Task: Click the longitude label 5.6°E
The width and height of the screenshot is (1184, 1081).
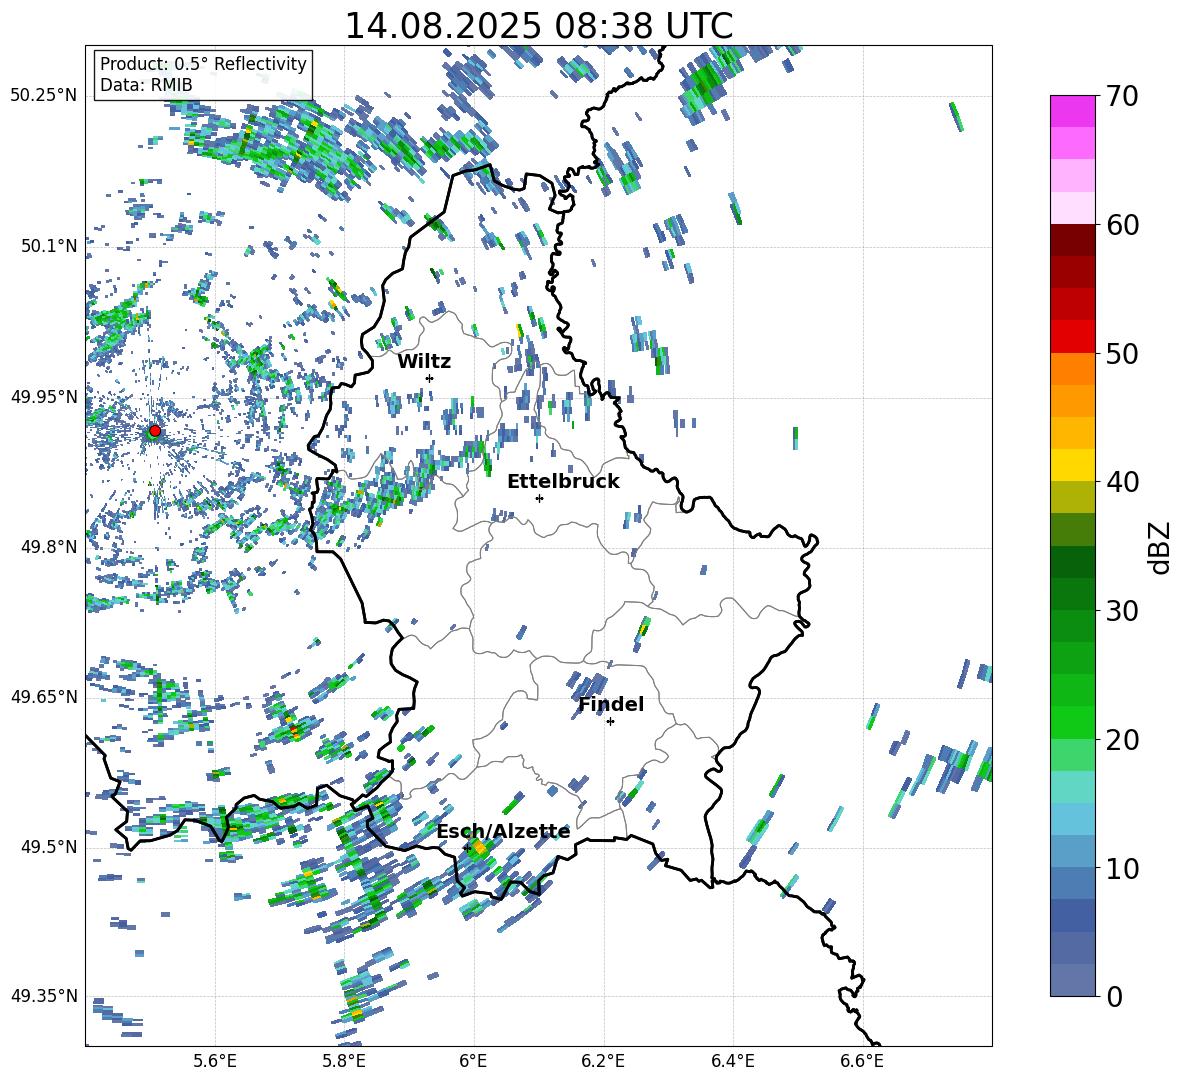Action: pyautogui.click(x=215, y=1061)
